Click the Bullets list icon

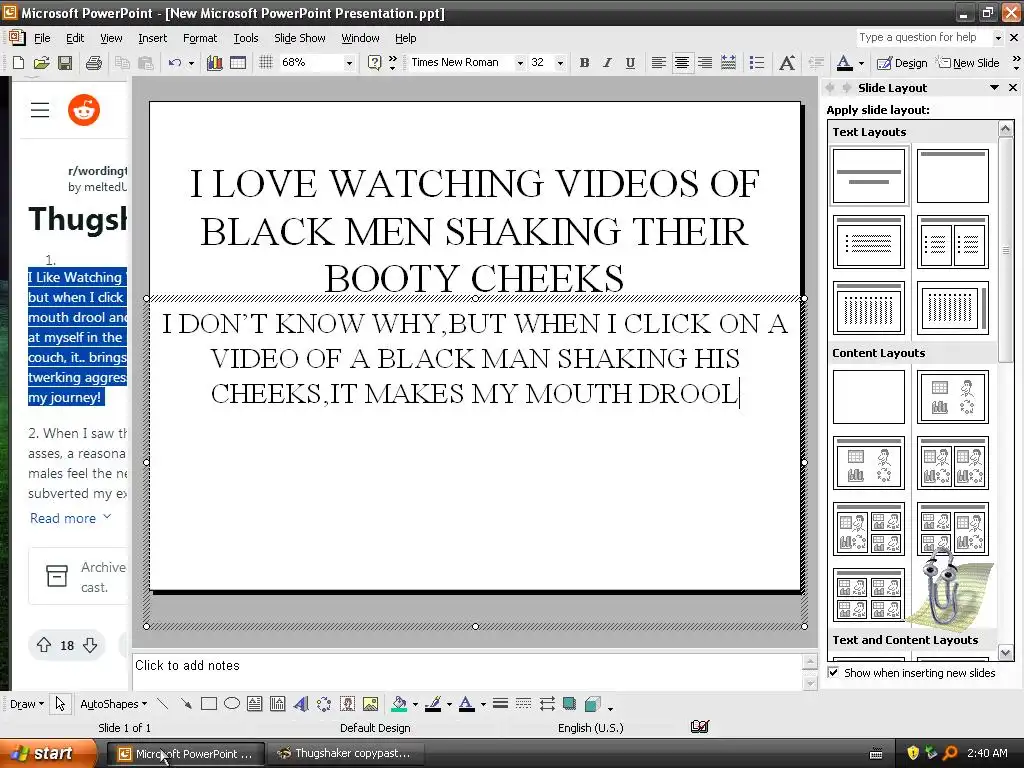coord(756,63)
